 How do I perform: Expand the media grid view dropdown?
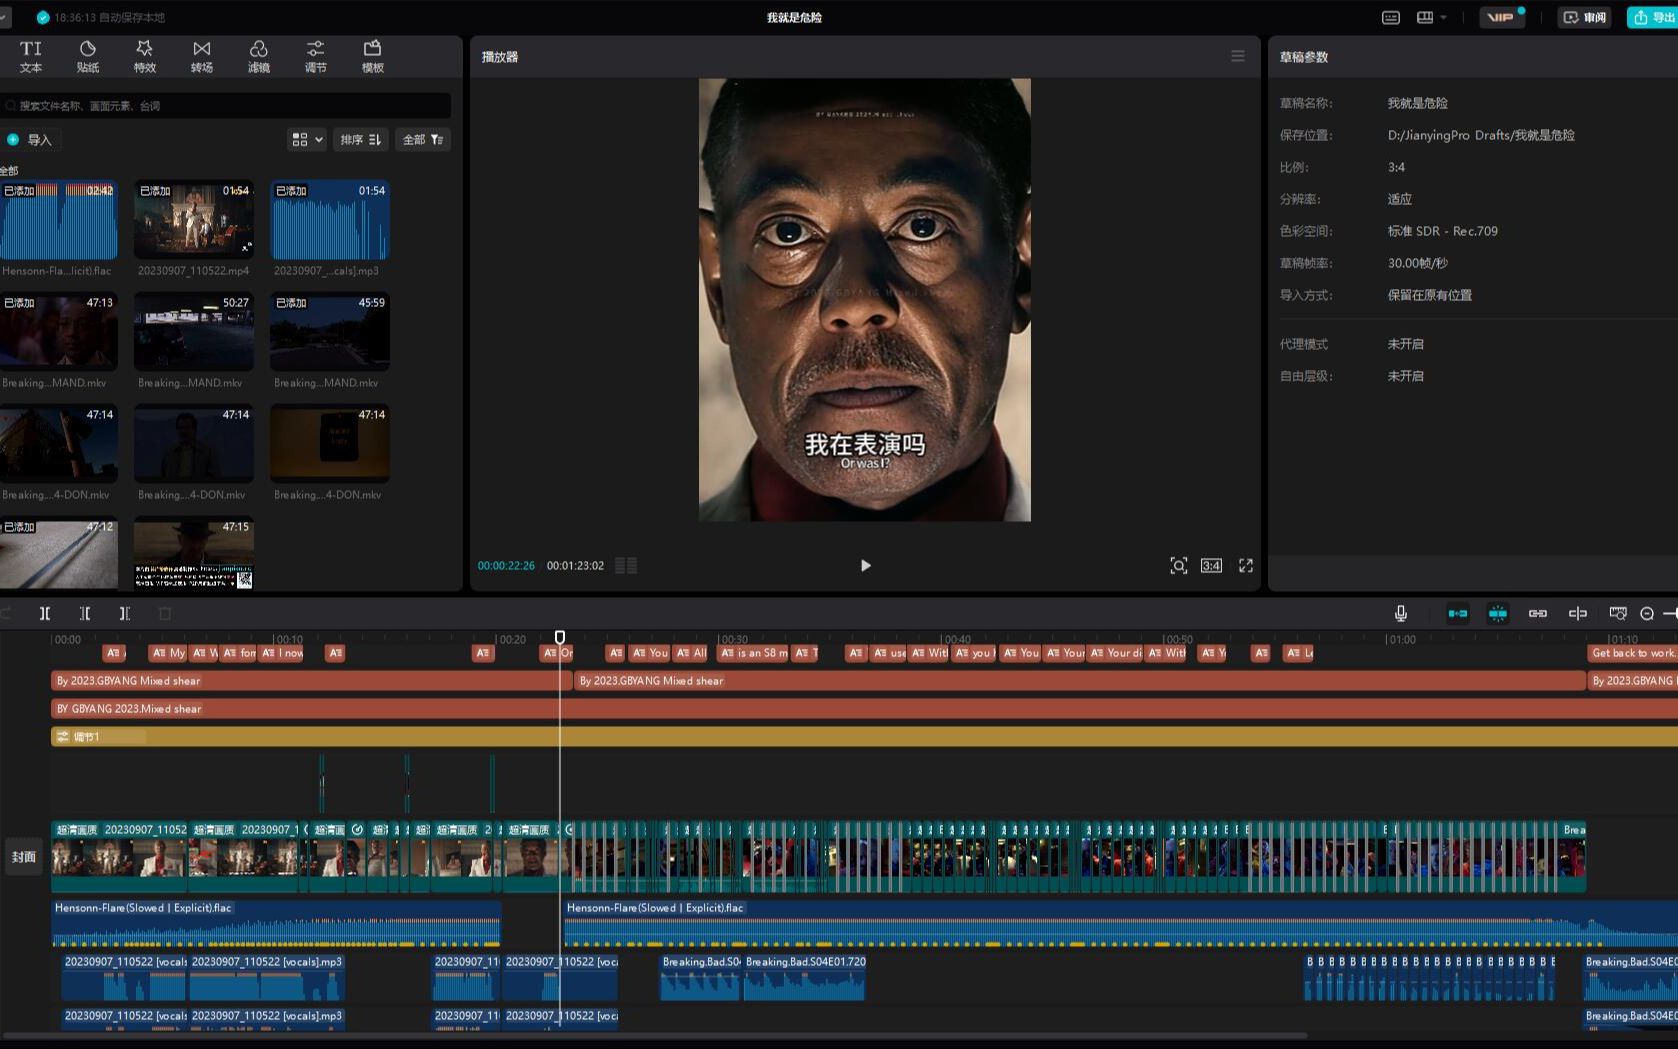(307, 140)
